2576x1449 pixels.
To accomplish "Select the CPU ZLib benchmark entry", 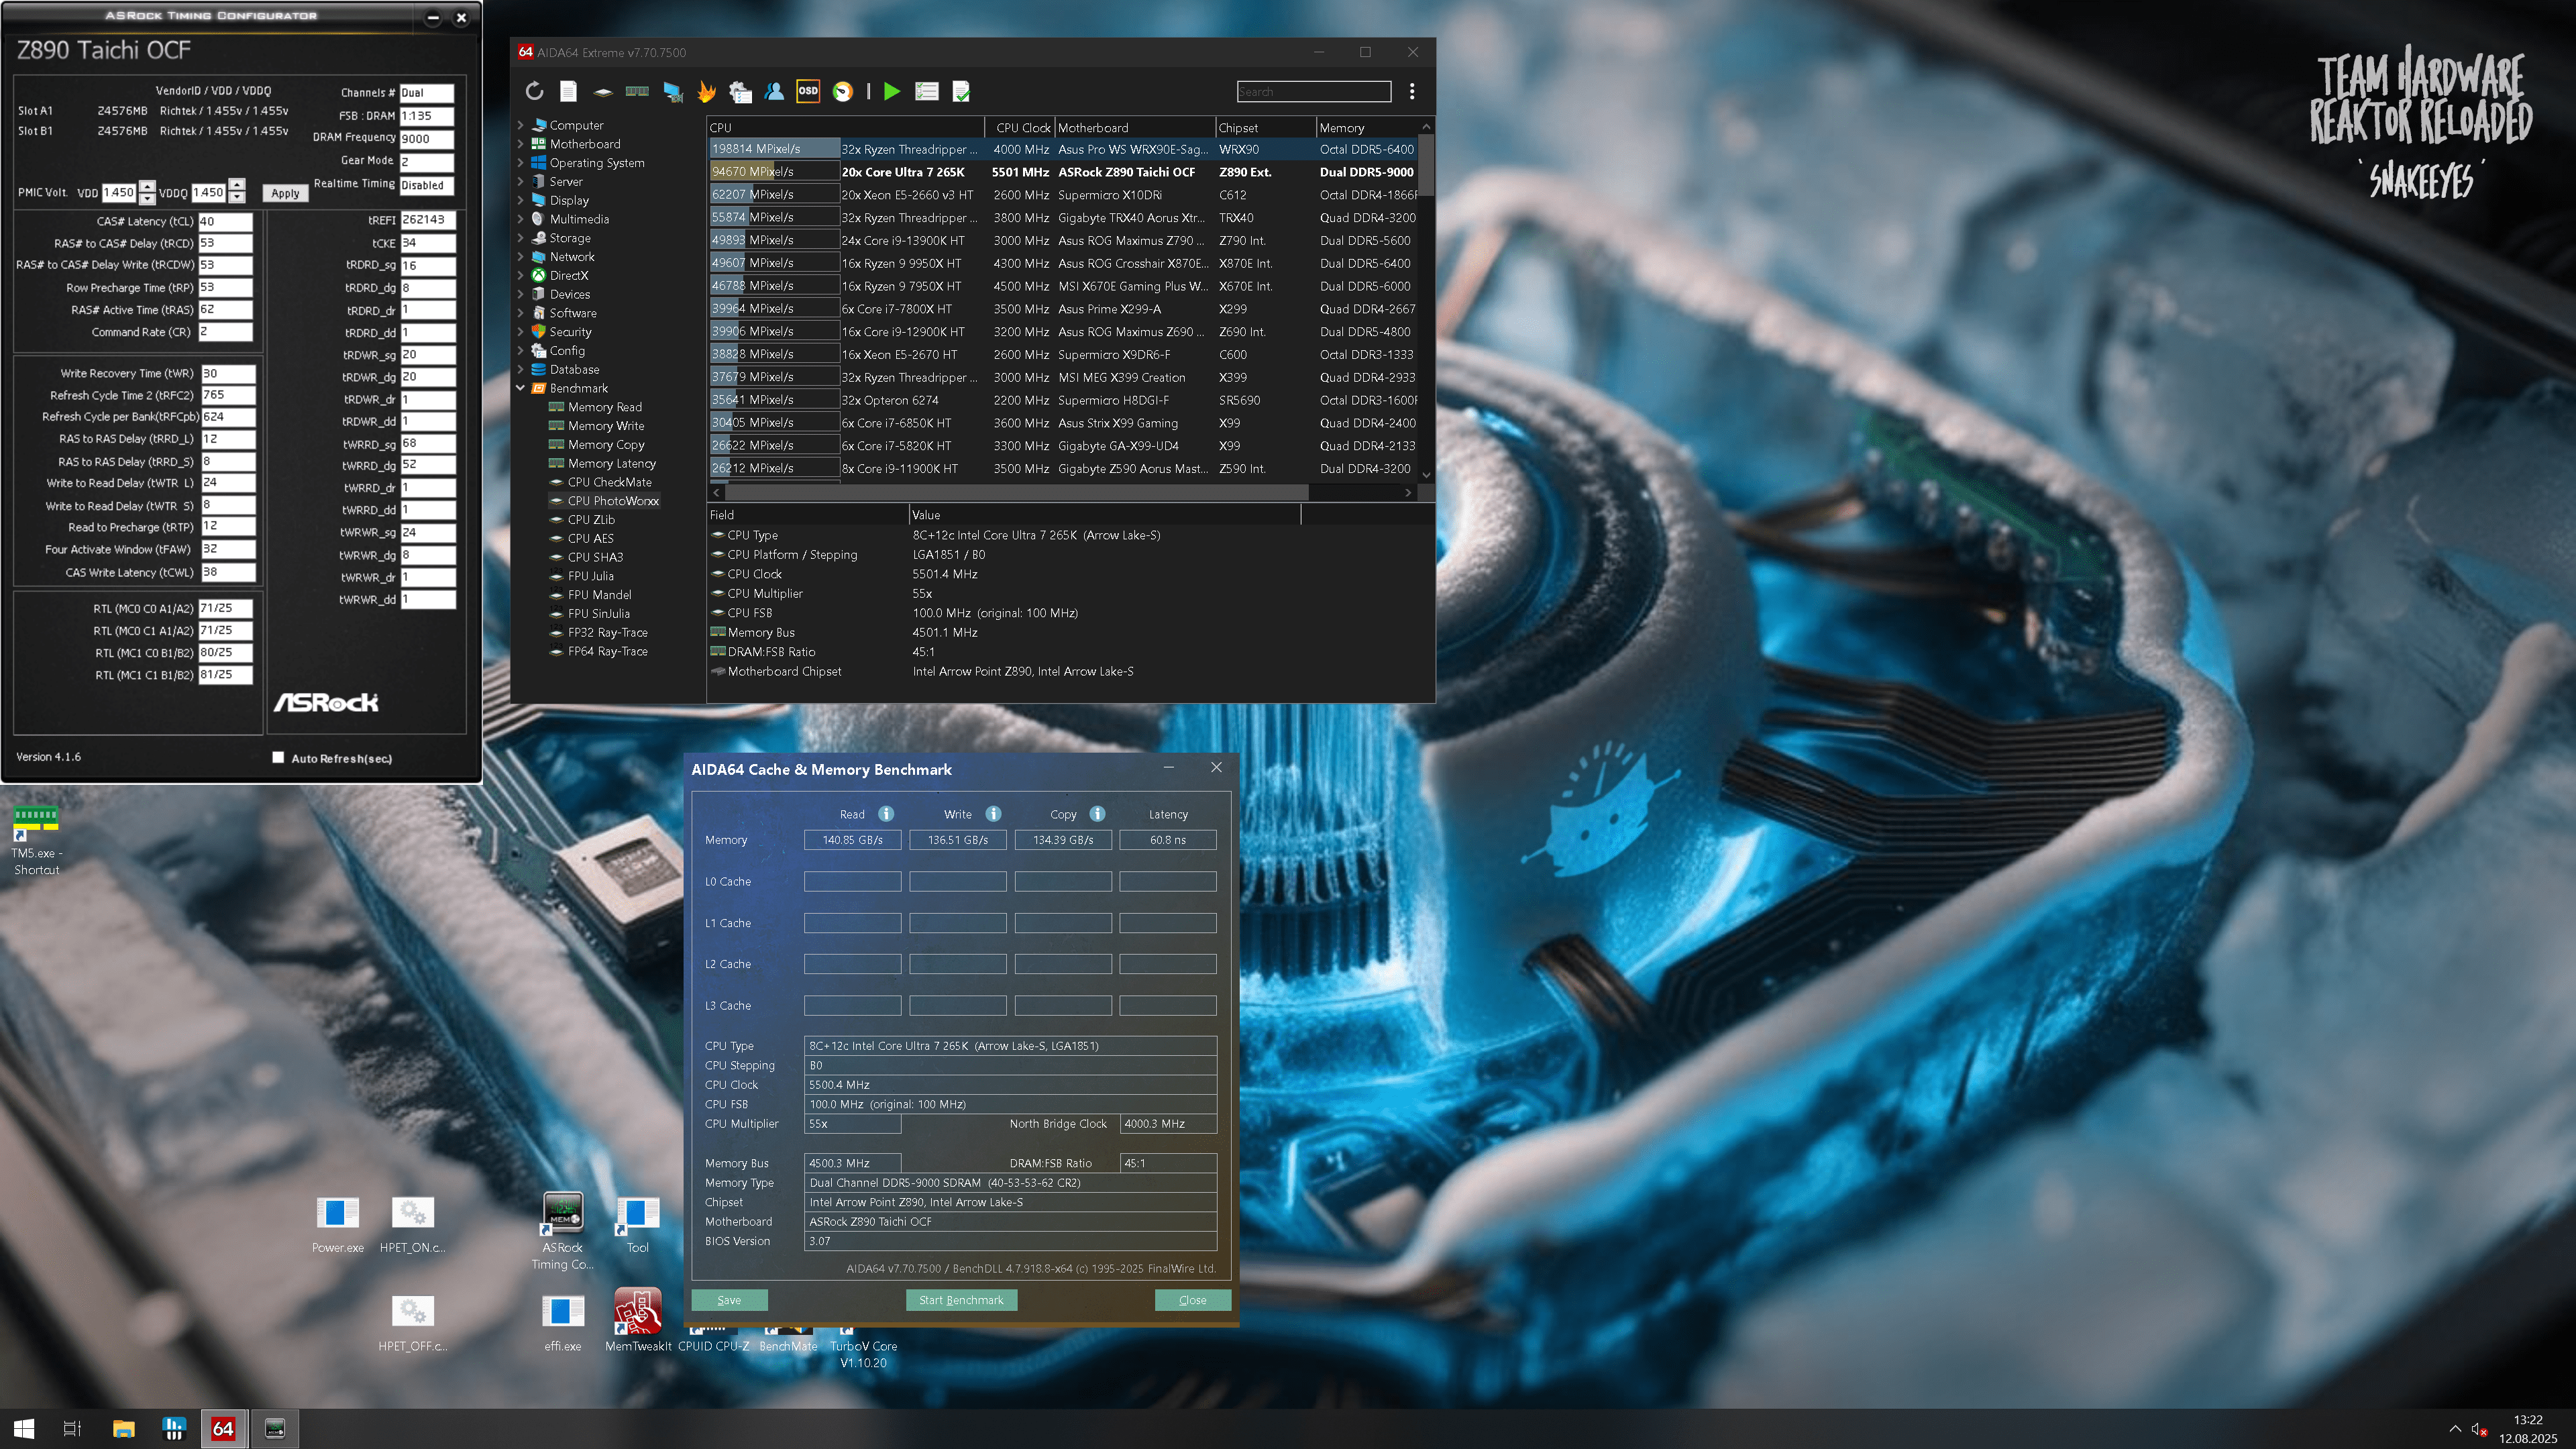I will 591,519.
